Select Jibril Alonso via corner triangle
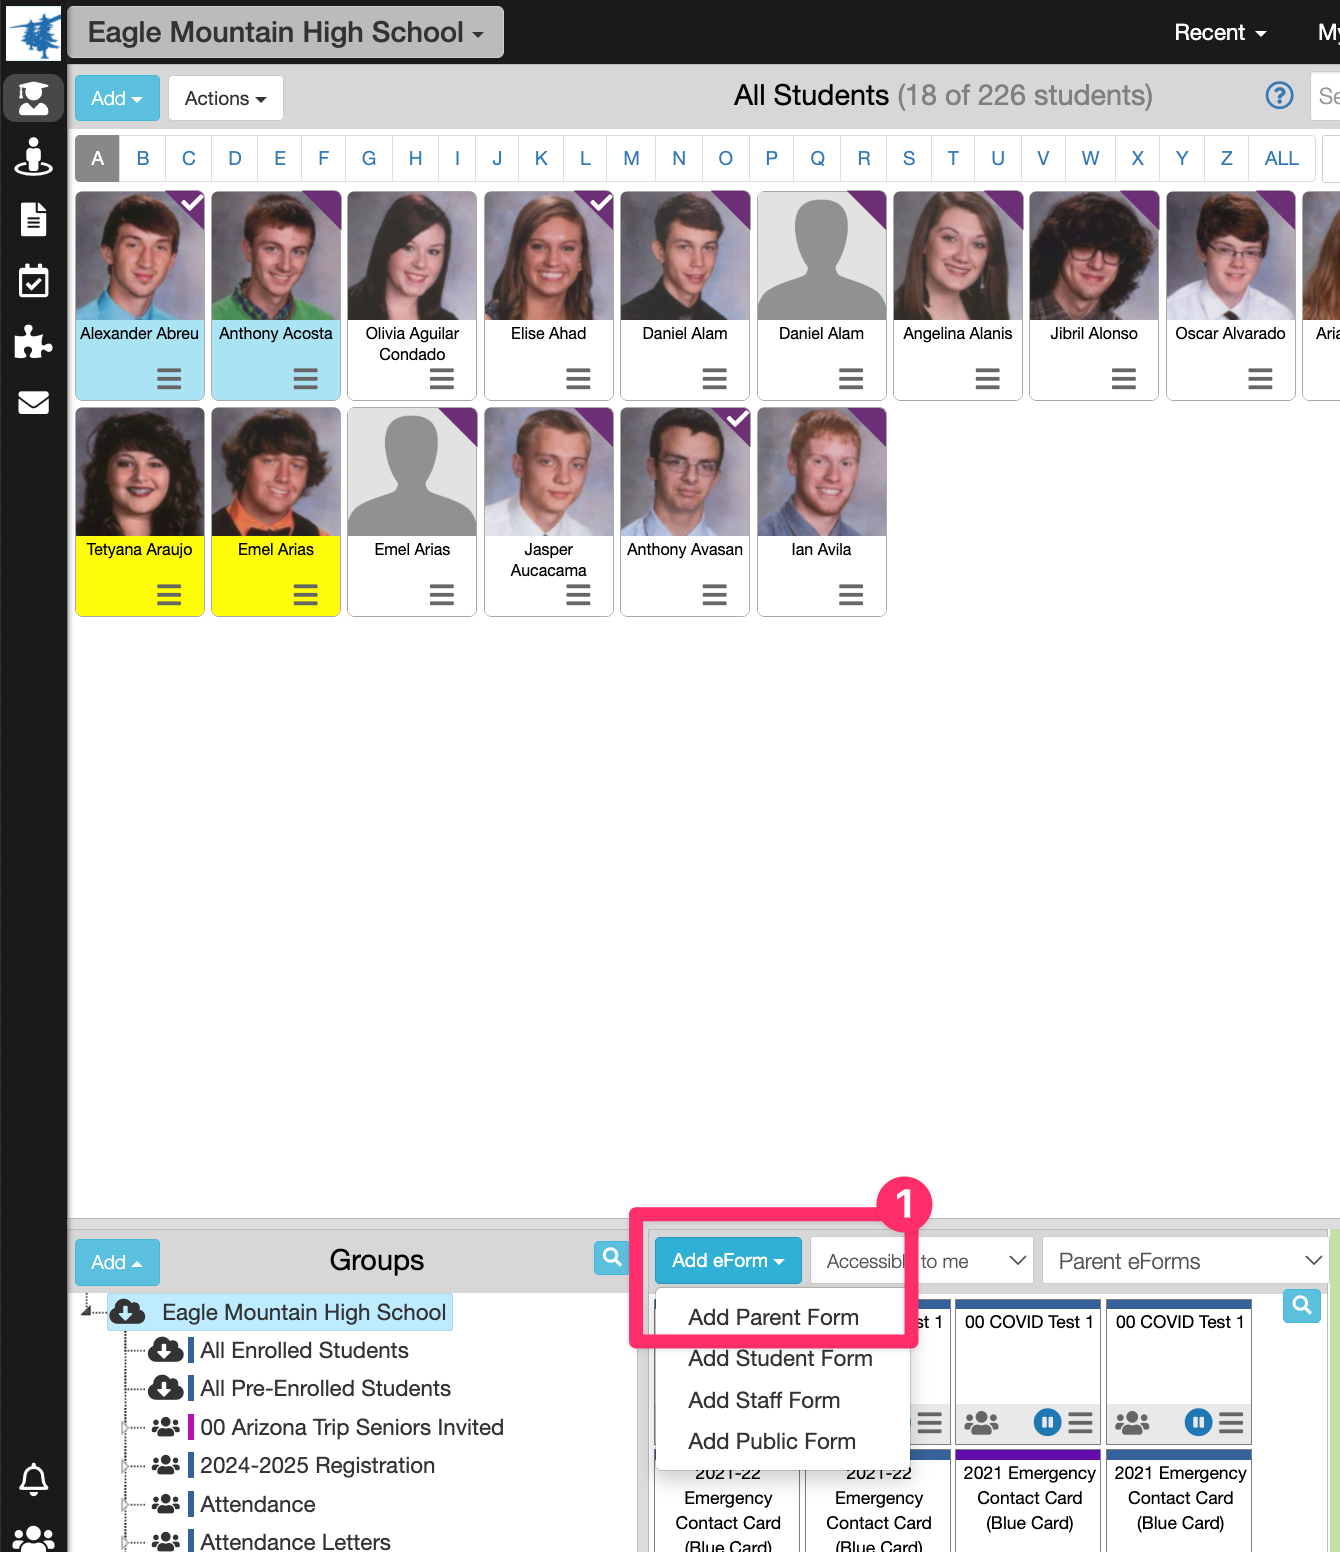The image size is (1340, 1552). click(1145, 204)
